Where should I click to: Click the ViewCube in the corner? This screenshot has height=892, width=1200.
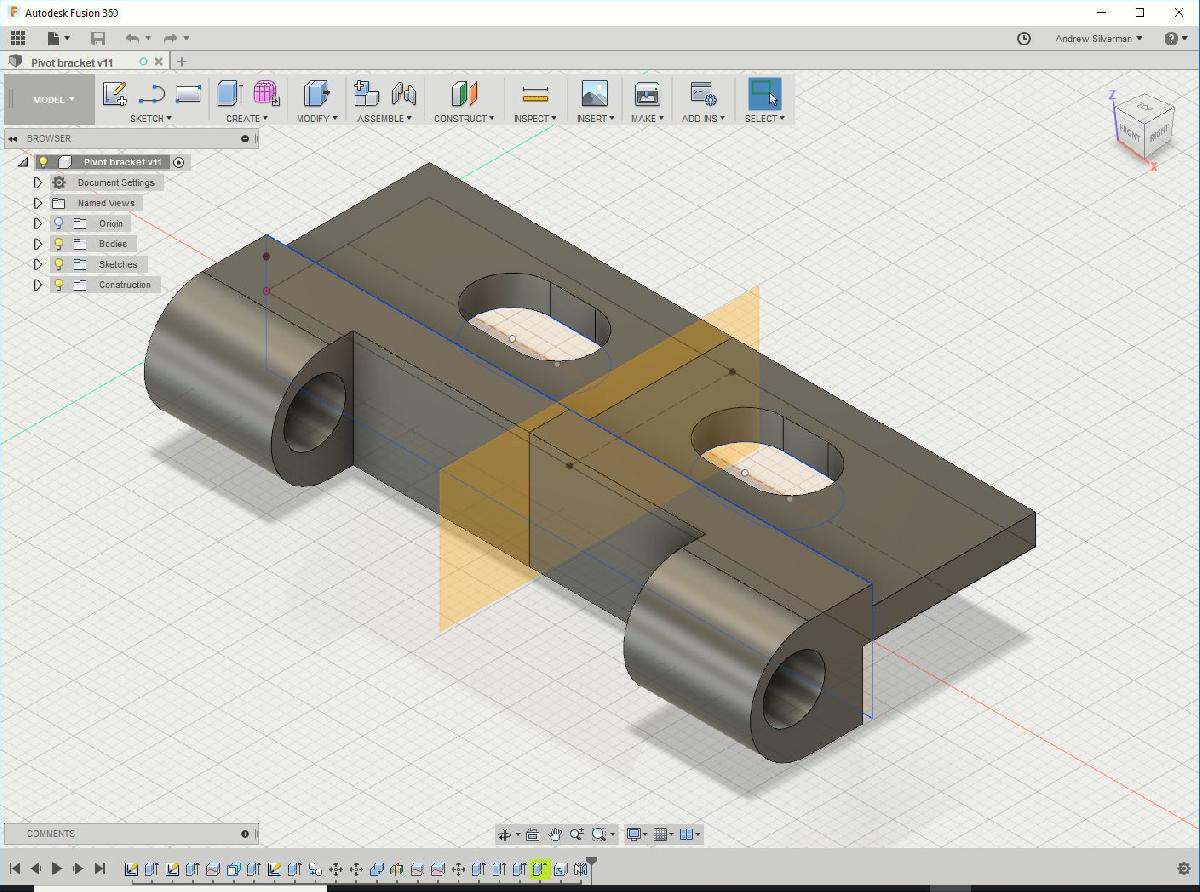[x=1143, y=126]
